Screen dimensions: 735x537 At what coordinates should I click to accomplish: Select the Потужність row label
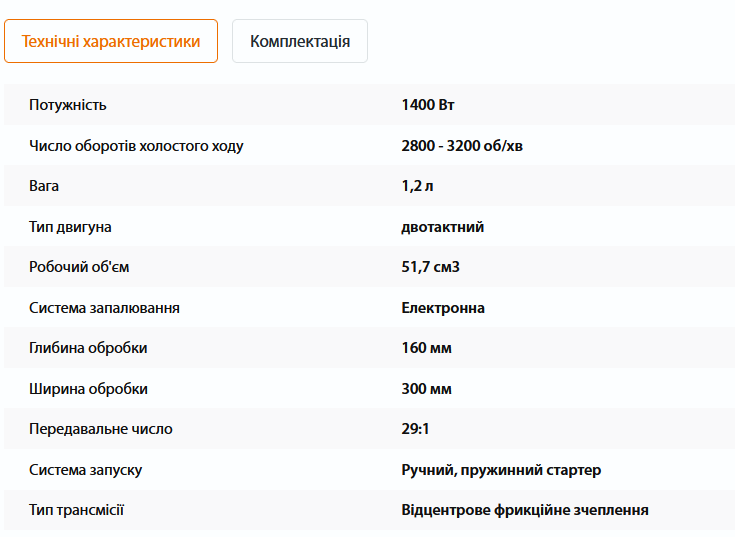click(x=68, y=105)
